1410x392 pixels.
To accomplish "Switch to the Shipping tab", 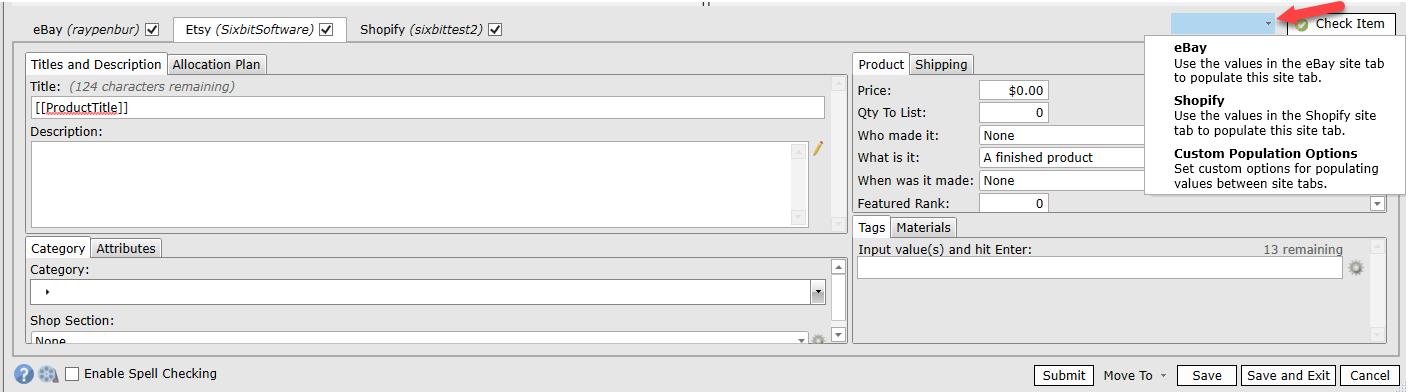I will (941, 64).
